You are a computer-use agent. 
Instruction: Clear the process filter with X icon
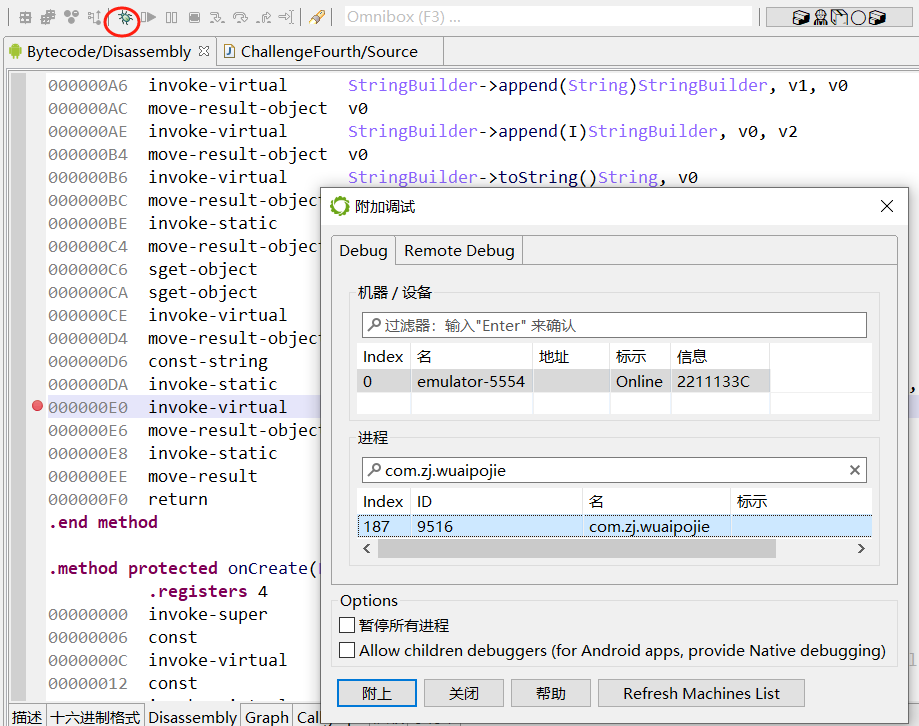pos(855,470)
